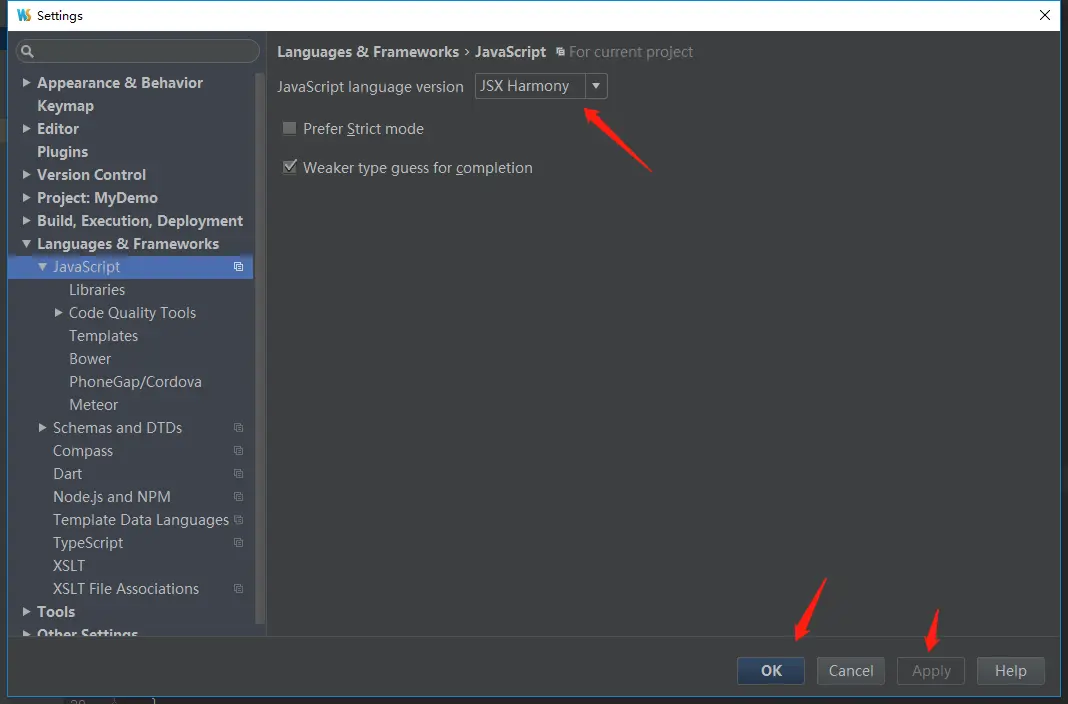Open Plugins settings
1068x704 pixels.
pyautogui.click(x=63, y=152)
